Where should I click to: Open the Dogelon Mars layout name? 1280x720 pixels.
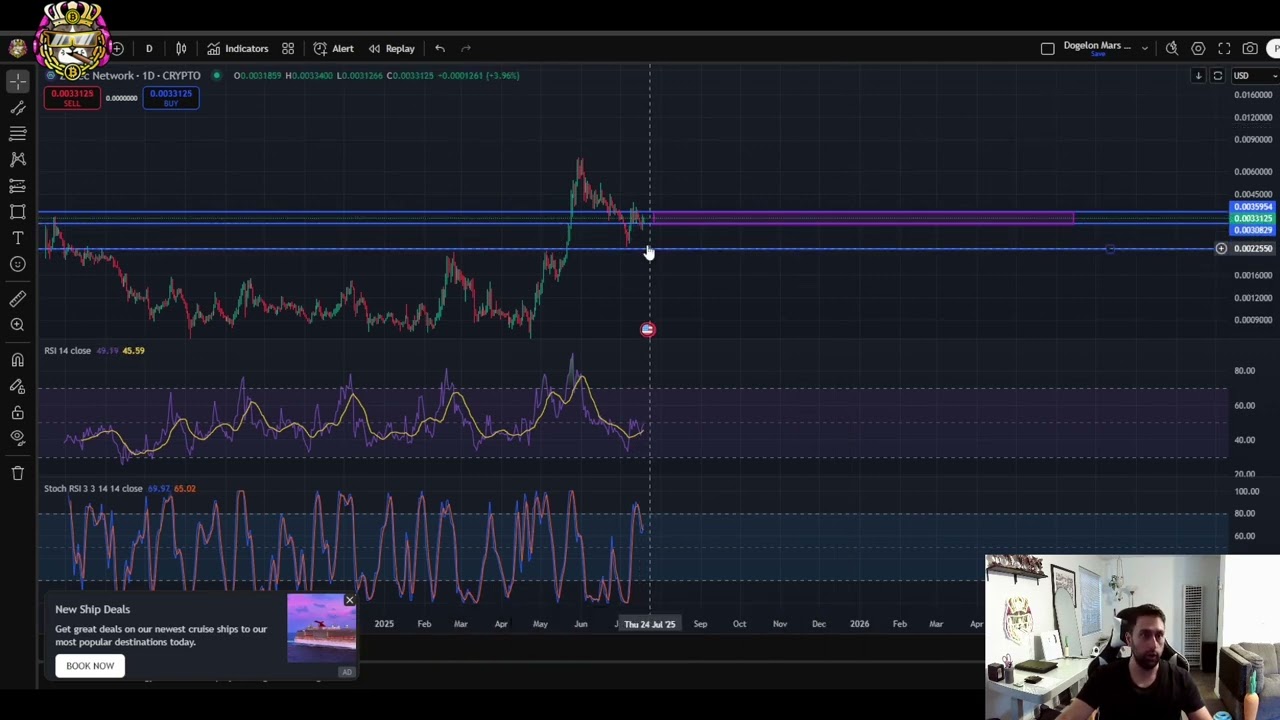[x=1097, y=46]
